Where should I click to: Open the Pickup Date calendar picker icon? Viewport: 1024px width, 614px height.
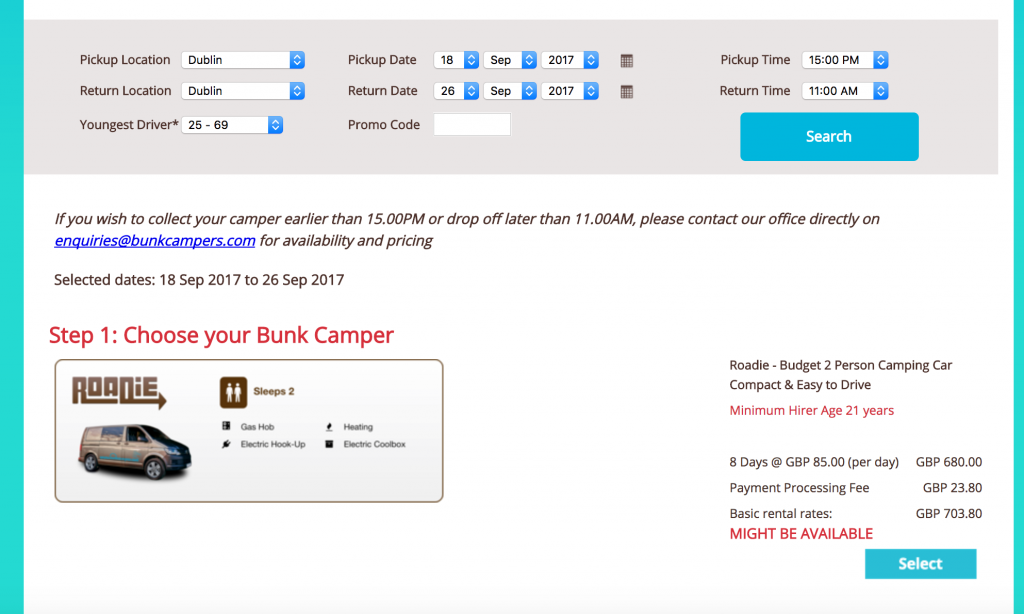pyautogui.click(x=626, y=61)
